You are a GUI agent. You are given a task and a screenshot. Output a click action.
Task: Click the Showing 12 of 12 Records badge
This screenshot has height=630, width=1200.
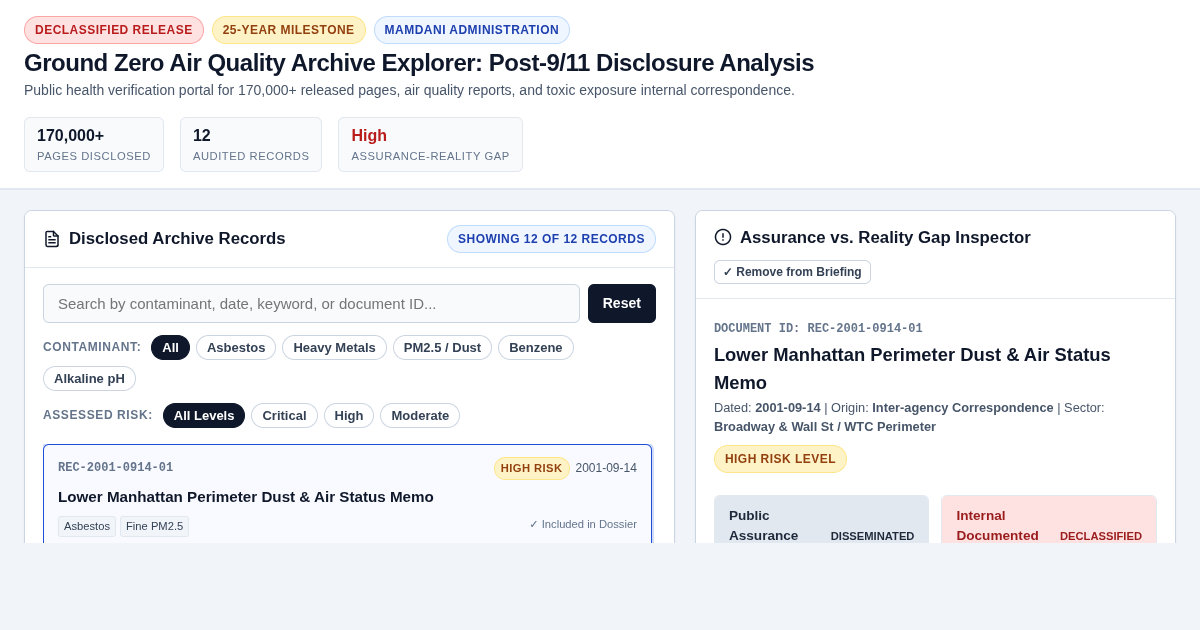coord(551,239)
